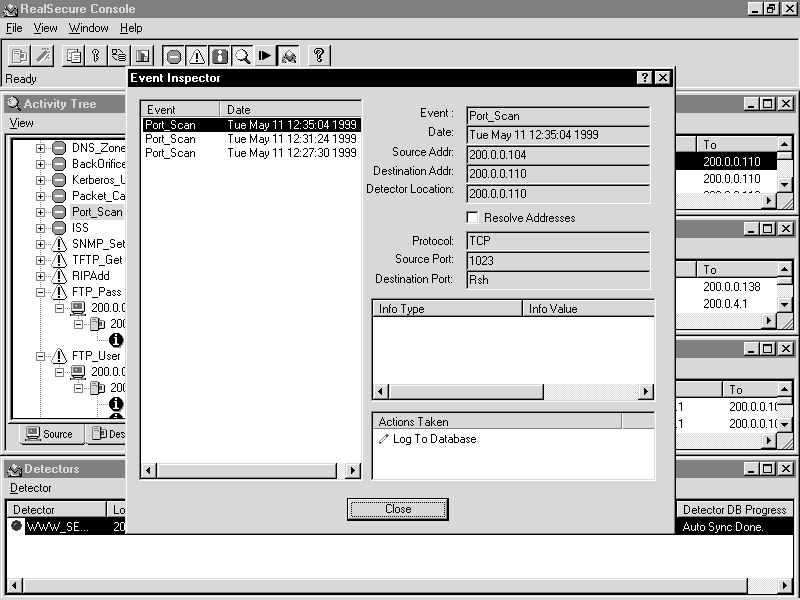Open the View menu in menu bar
Screen dimensions: 800x600
coord(46,28)
